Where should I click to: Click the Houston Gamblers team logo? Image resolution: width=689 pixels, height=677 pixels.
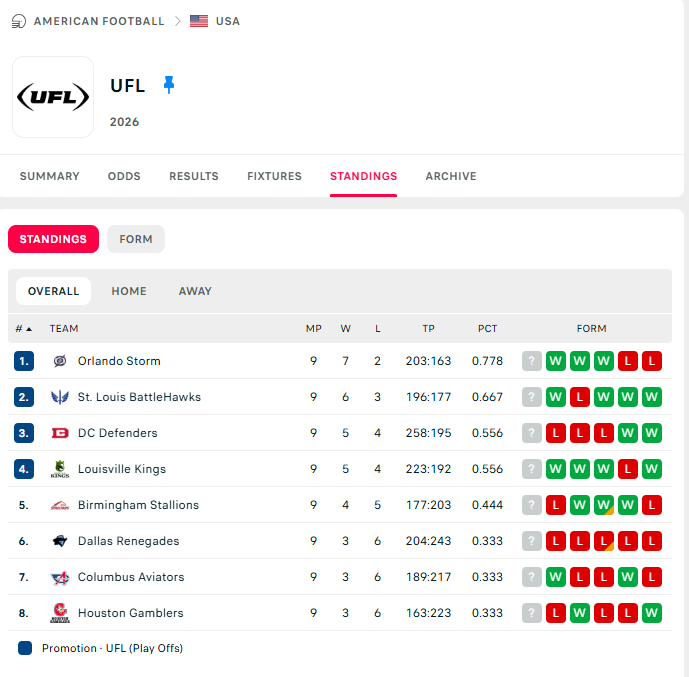[60, 613]
